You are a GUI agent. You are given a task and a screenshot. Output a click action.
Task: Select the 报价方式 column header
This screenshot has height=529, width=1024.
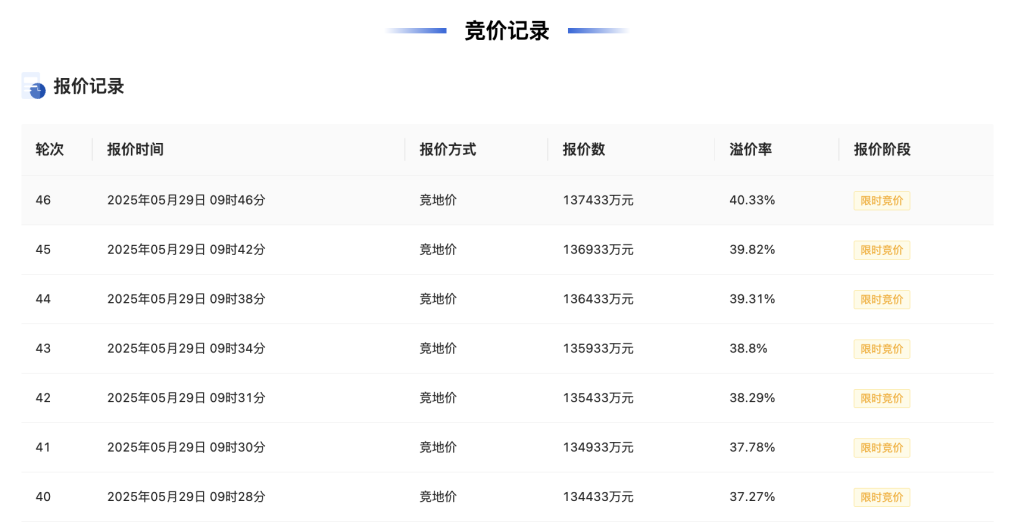coord(447,149)
